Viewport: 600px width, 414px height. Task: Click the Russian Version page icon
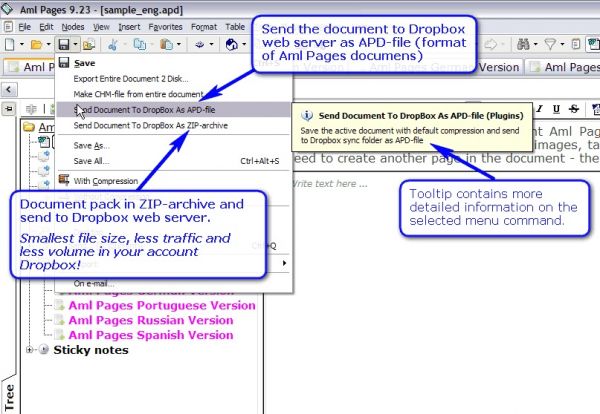(x=59, y=320)
